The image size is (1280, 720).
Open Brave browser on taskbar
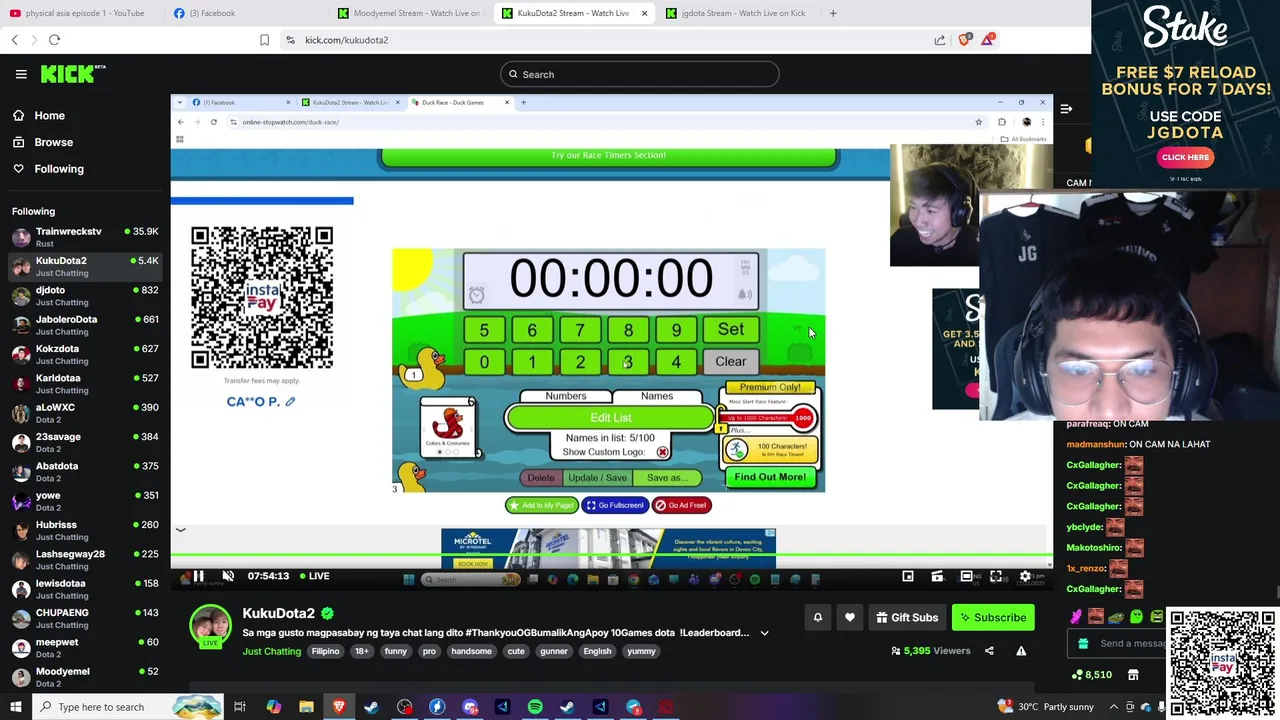coord(339,707)
